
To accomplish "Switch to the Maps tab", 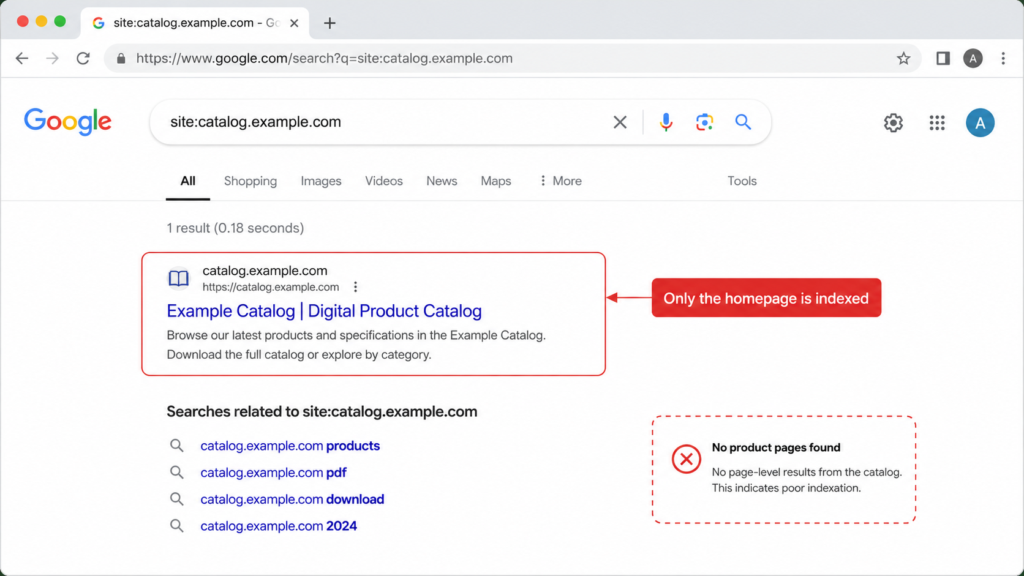I will tap(496, 181).
